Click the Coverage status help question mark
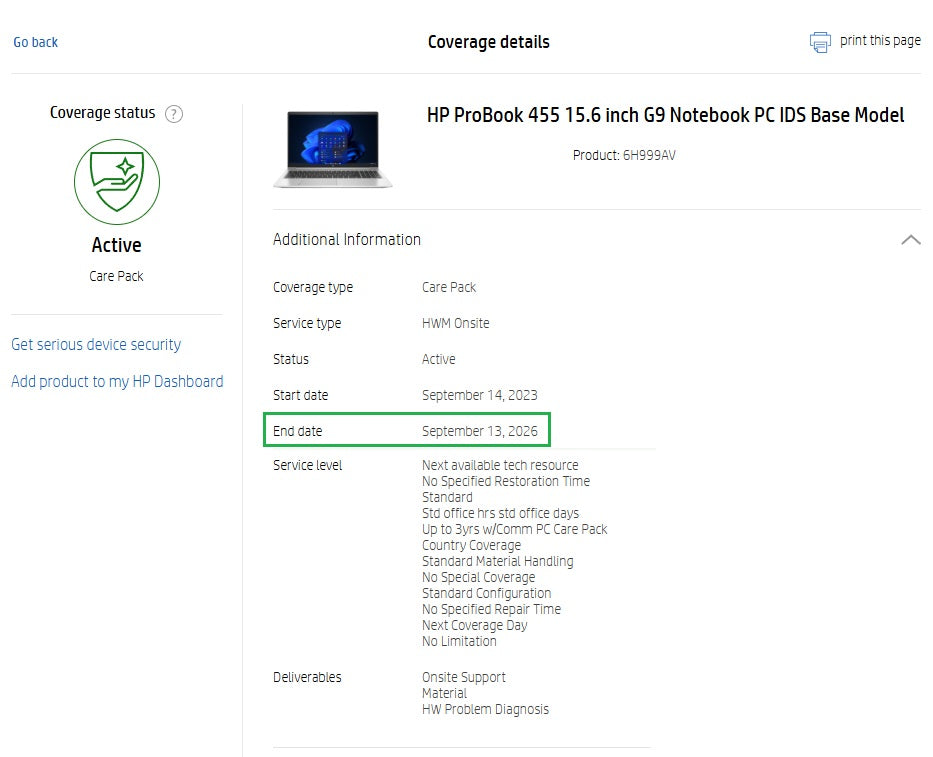The image size is (933, 757). 174,114
